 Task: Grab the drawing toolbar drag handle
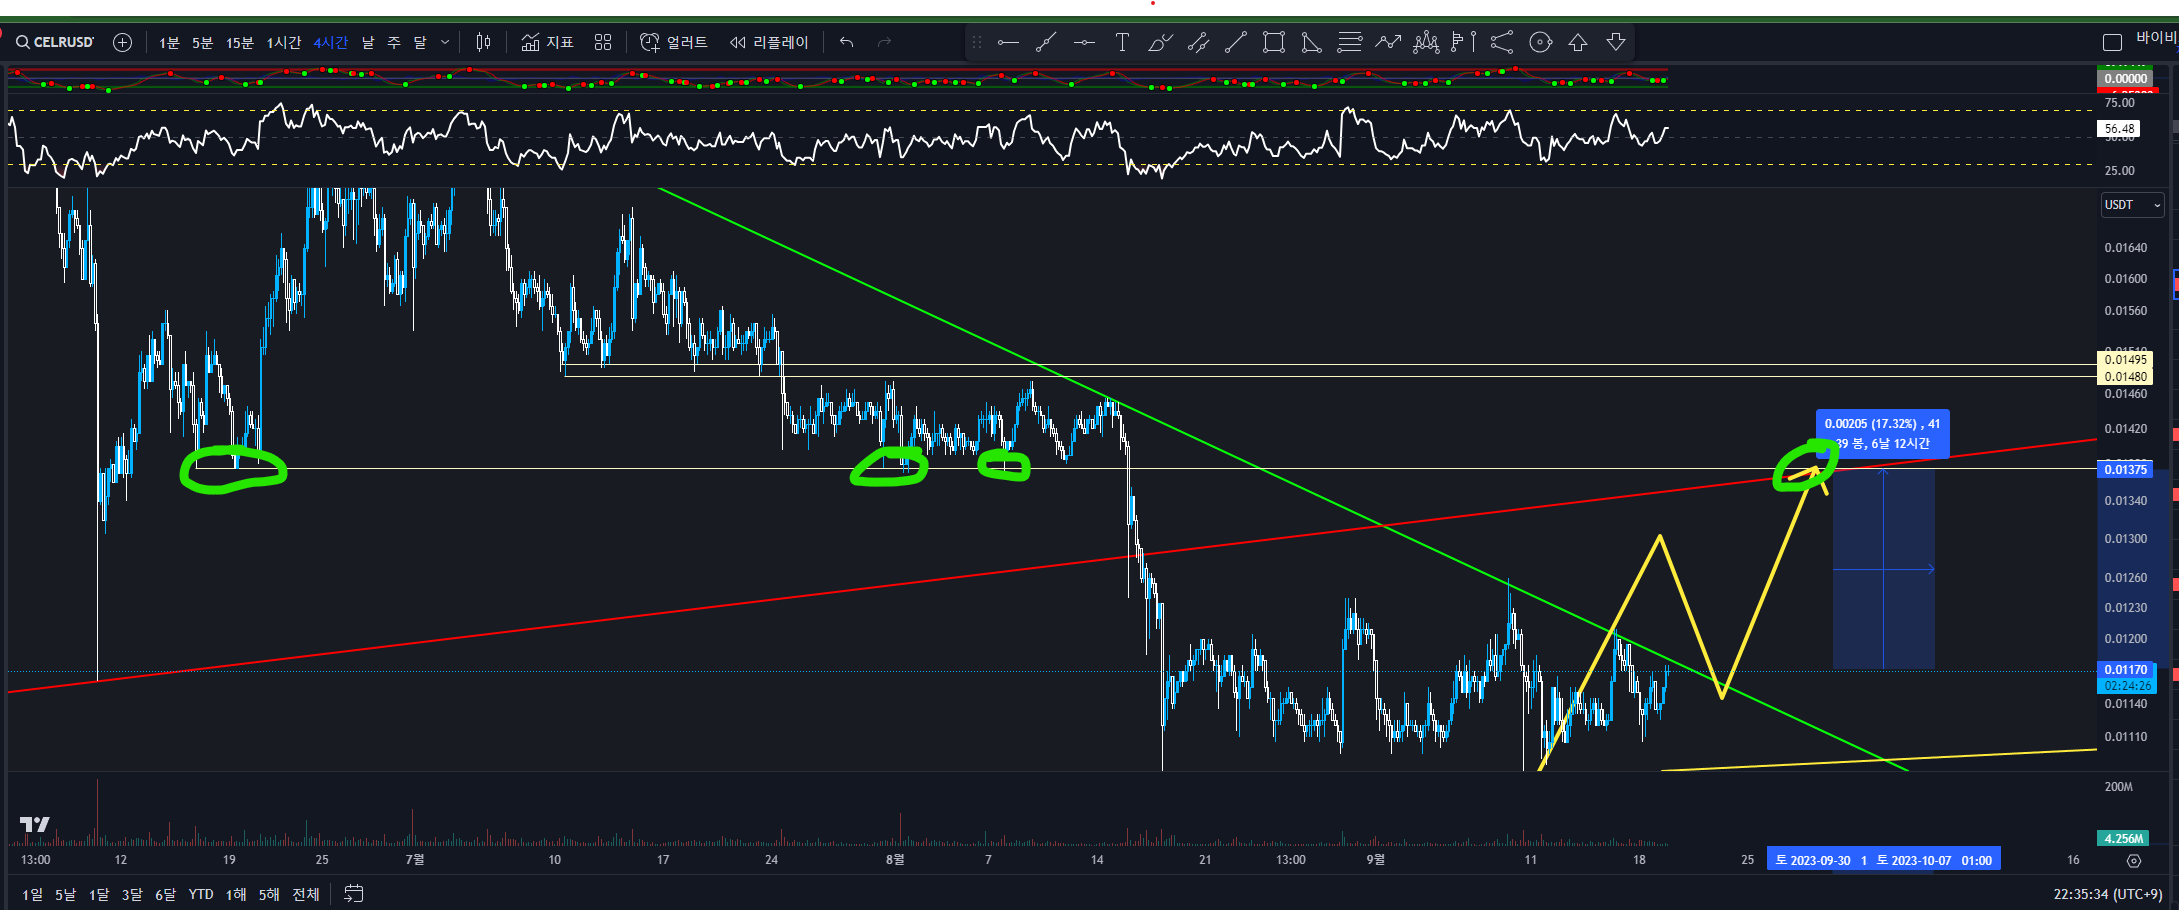tap(977, 42)
